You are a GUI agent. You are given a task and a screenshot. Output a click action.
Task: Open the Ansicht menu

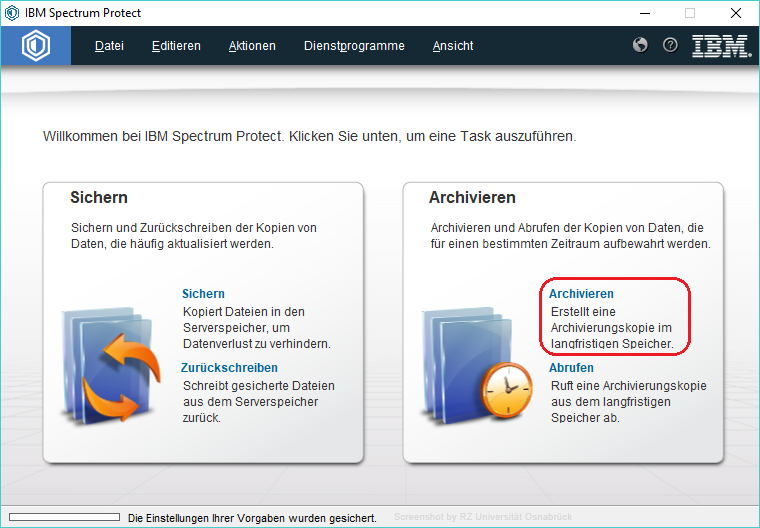(x=453, y=46)
